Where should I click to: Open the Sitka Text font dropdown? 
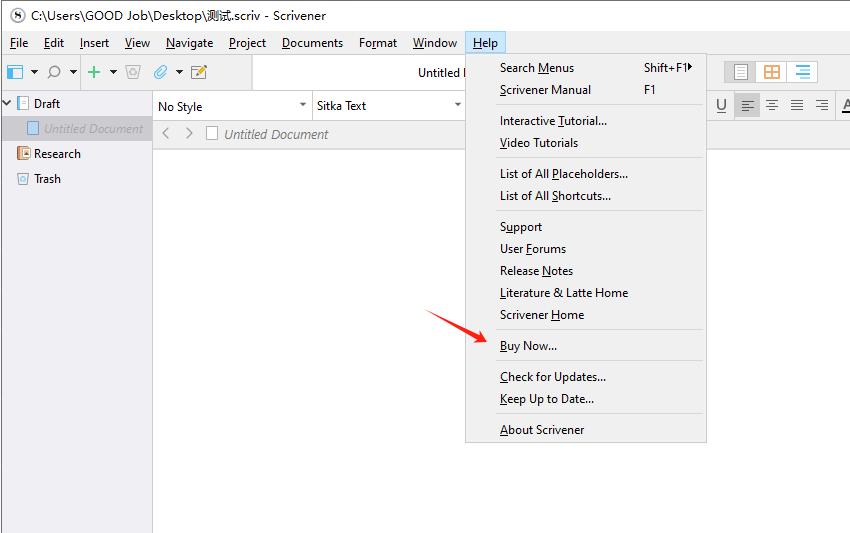click(x=388, y=106)
